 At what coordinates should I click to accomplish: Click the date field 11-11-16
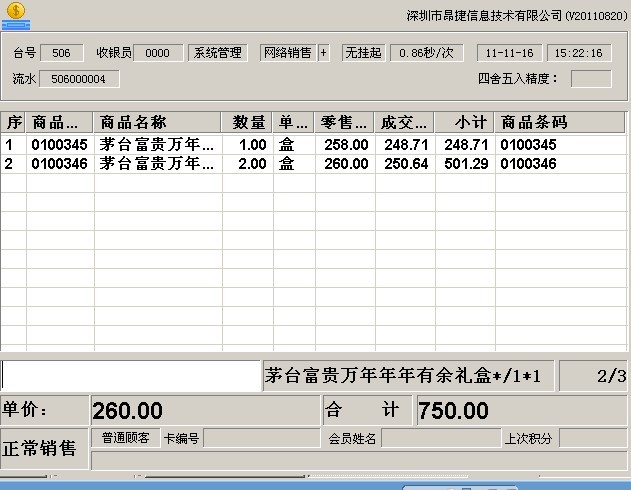[x=509, y=53]
